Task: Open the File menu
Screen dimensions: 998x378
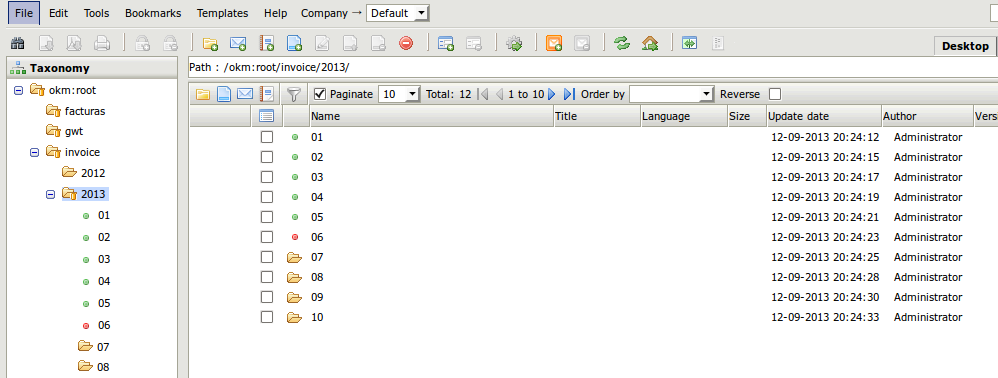Action: tap(24, 13)
